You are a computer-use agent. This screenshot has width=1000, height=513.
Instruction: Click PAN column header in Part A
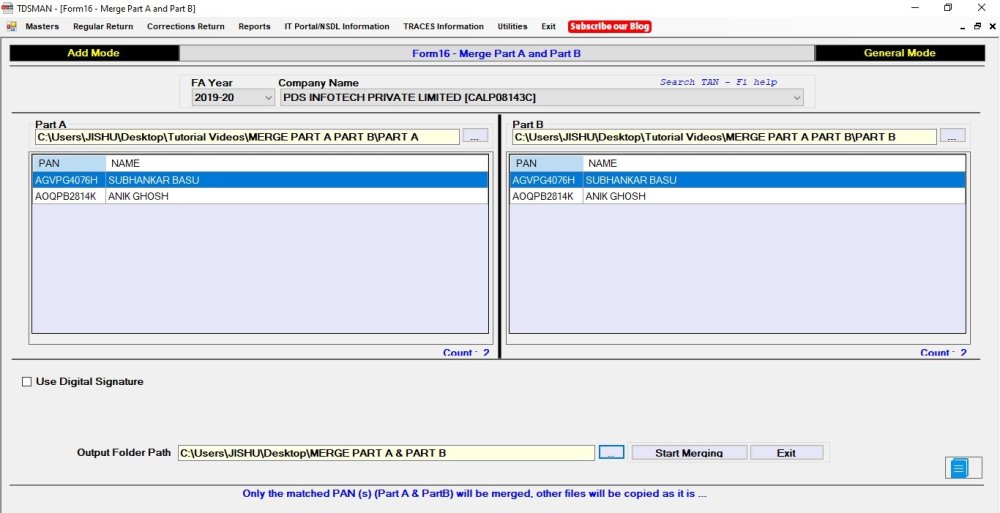pyautogui.click(x=69, y=163)
